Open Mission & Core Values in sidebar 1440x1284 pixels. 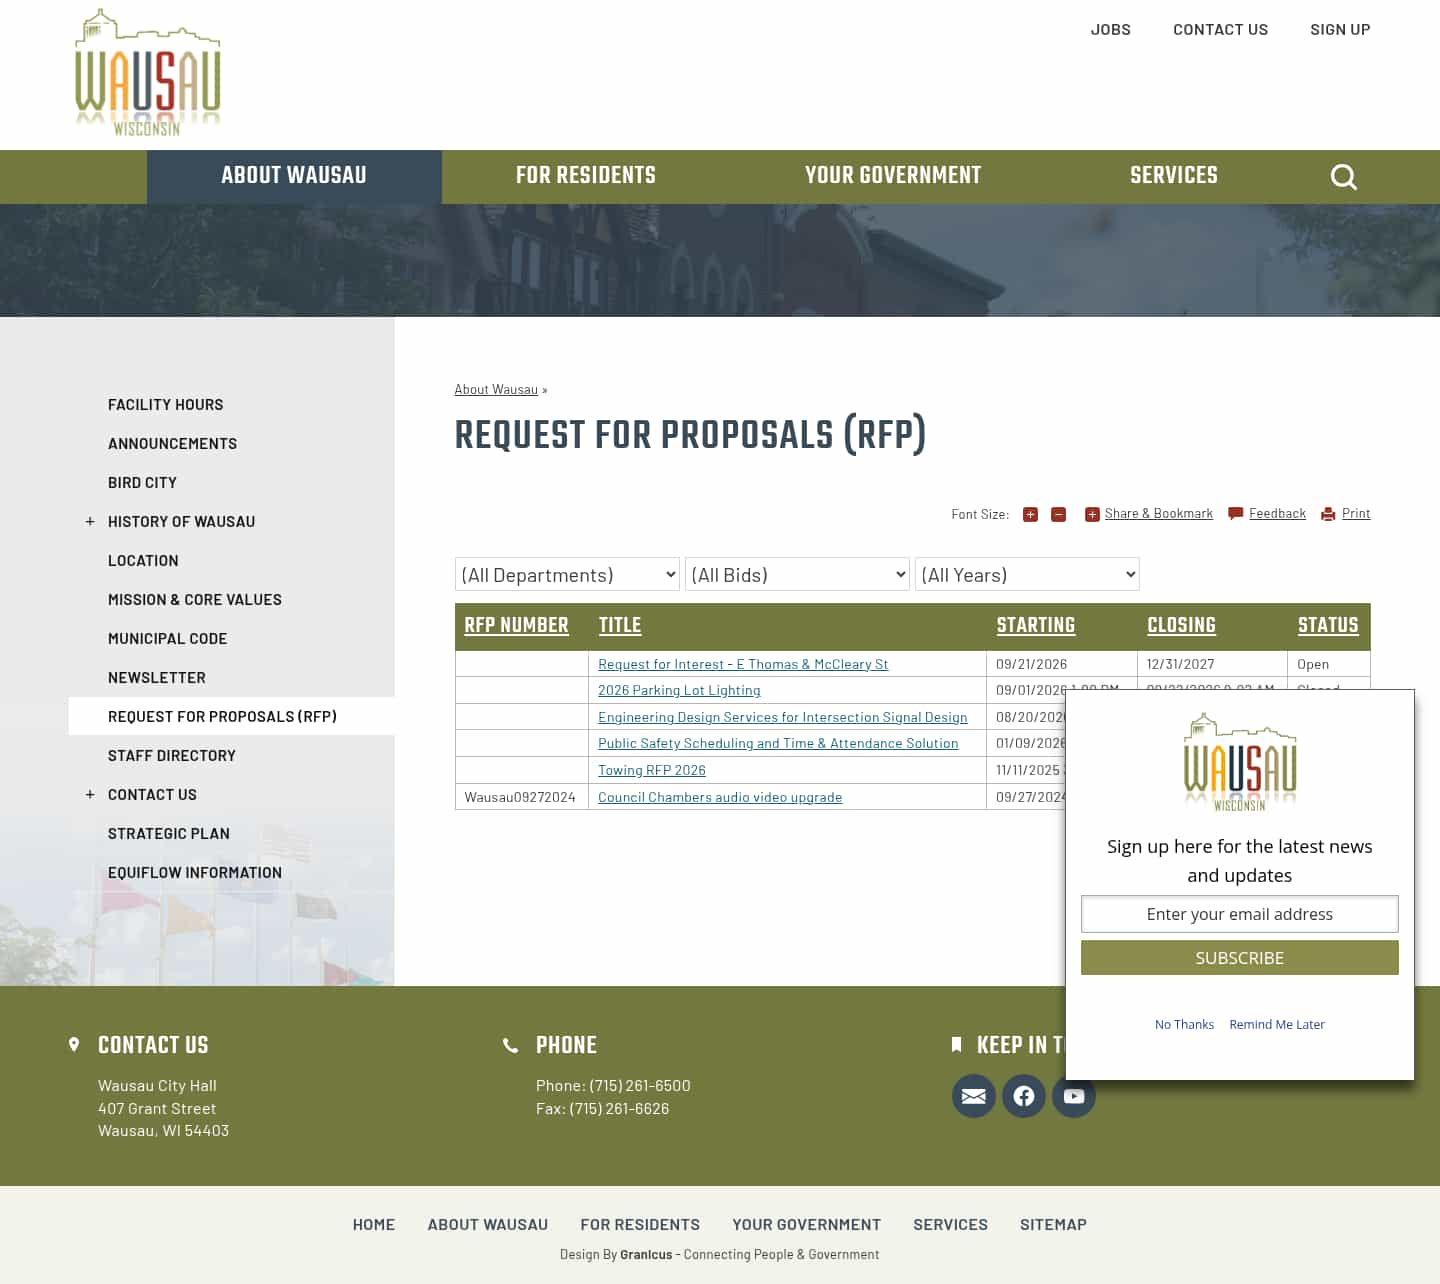(x=195, y=599)
